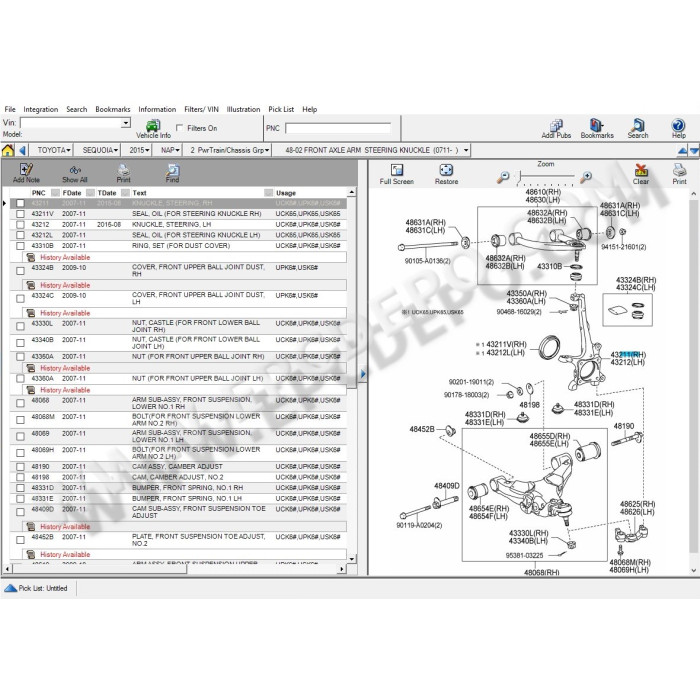Click 43211(RH) callout in illustration
Image resolution: width=700 pixels, height=700 pixels.
pyautogui.click(x=628, y=354)
